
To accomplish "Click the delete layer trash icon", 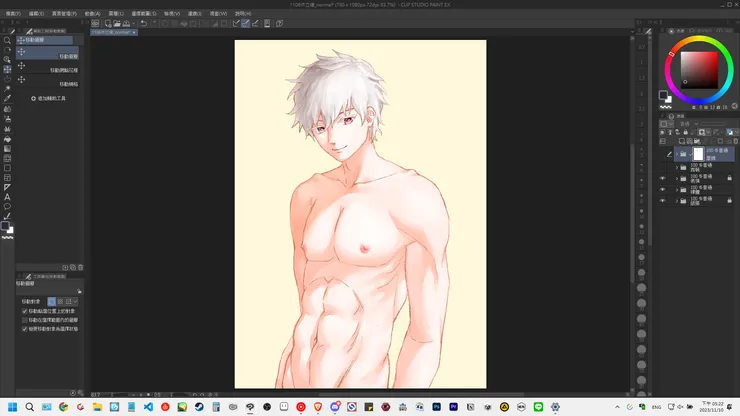I will 735,141.
